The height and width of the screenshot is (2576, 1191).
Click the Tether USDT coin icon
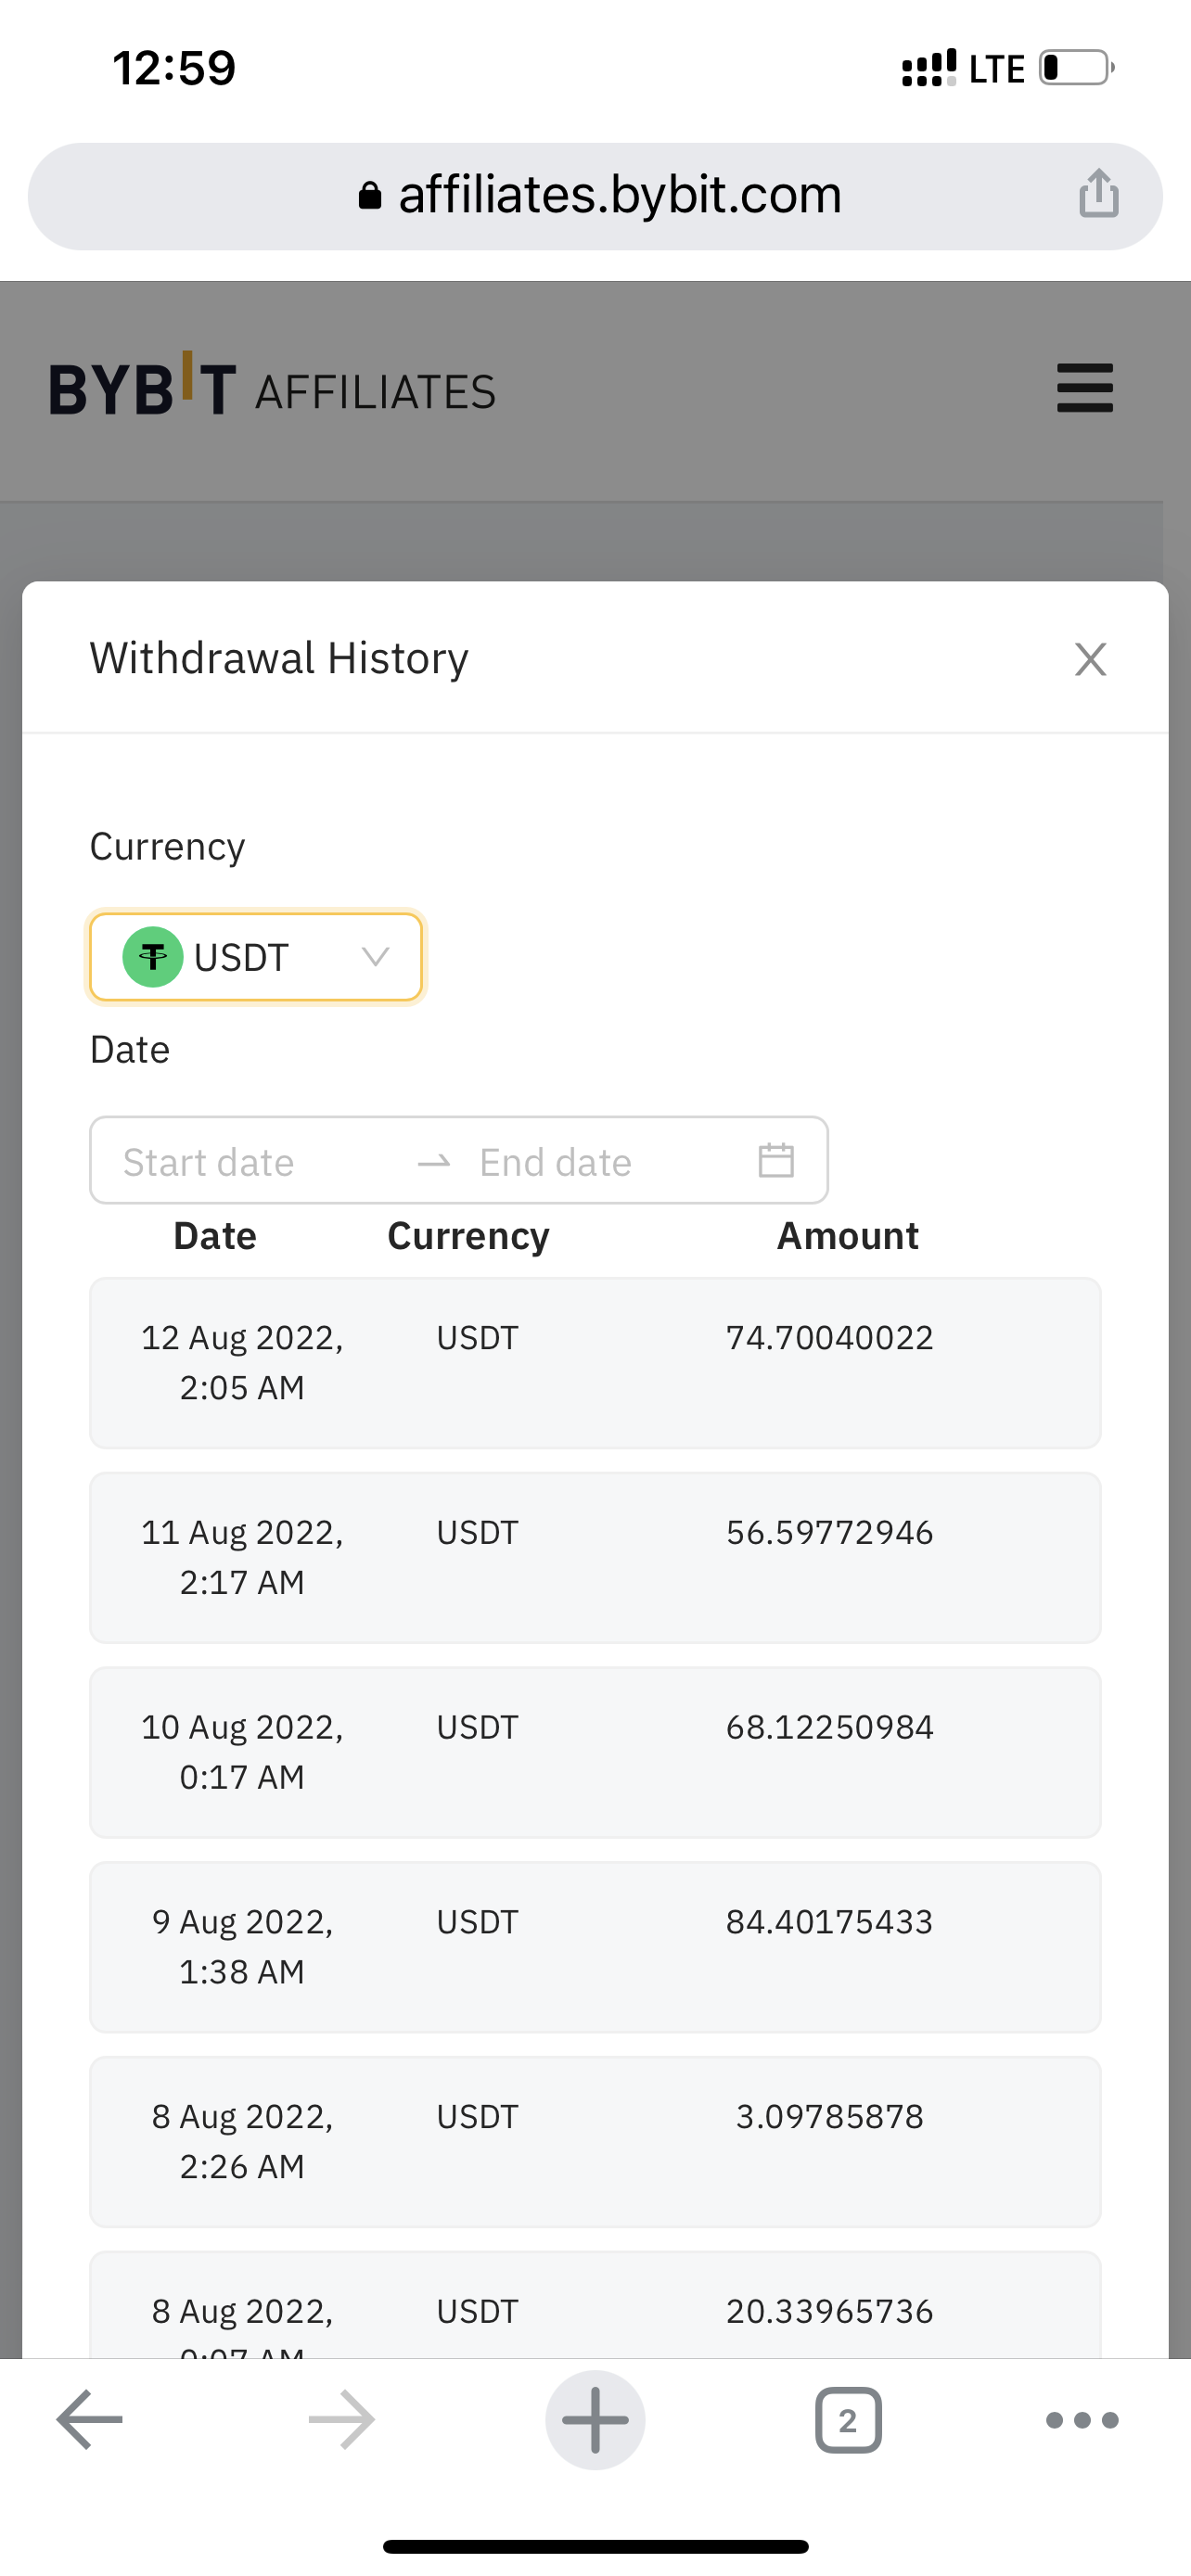point(152,957)
